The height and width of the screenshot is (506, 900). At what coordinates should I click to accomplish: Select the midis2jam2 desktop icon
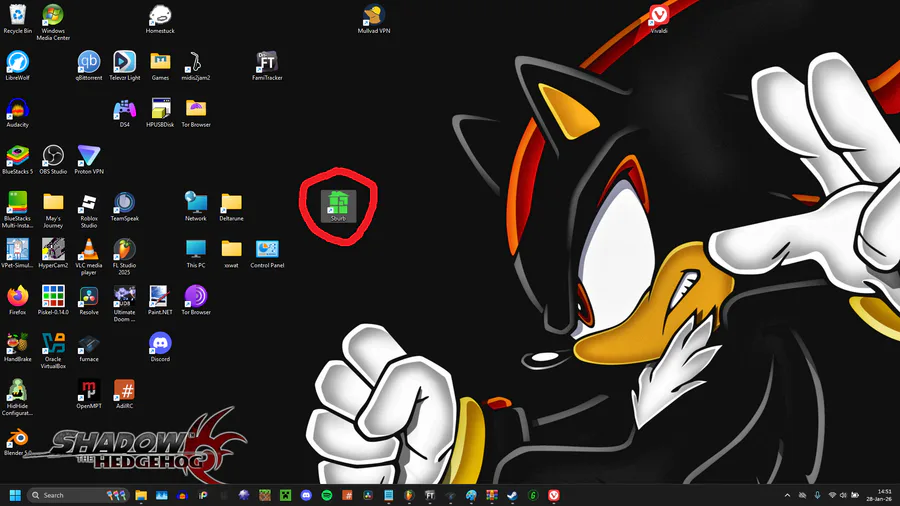click(196, 66)
